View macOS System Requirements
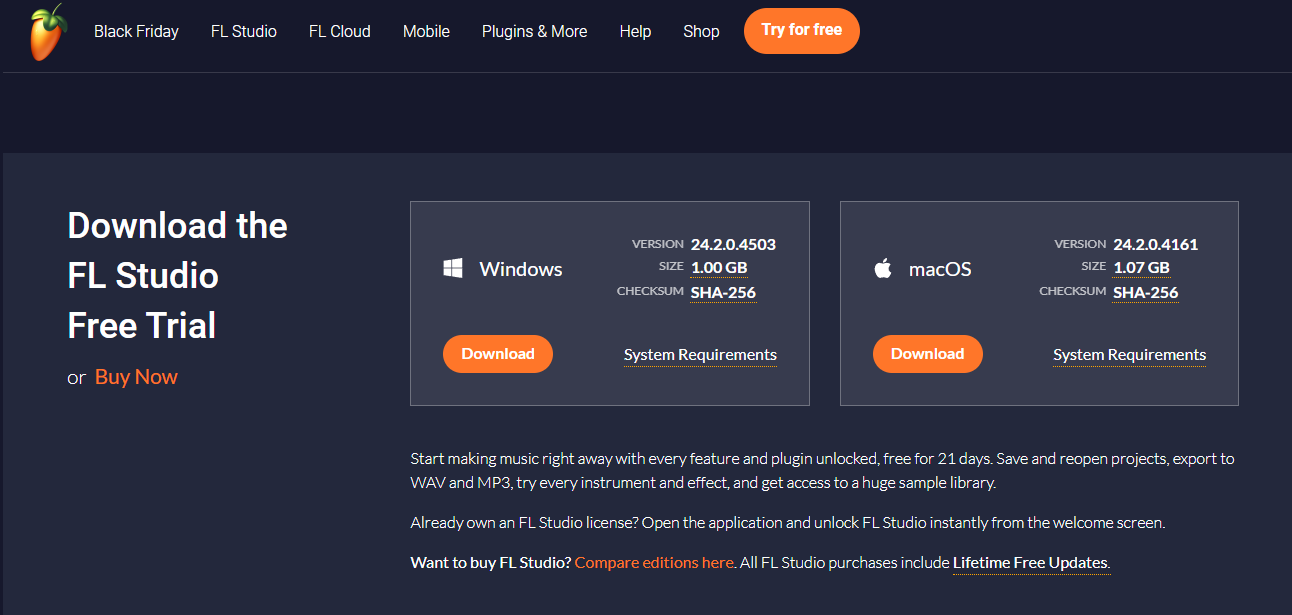 [x=1129, y=355]
